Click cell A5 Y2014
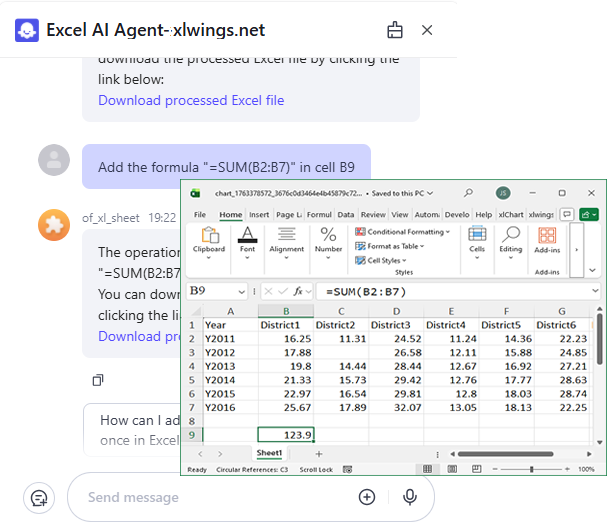The height and width of the screenshot is (532, 607). (x=231, y=380)
